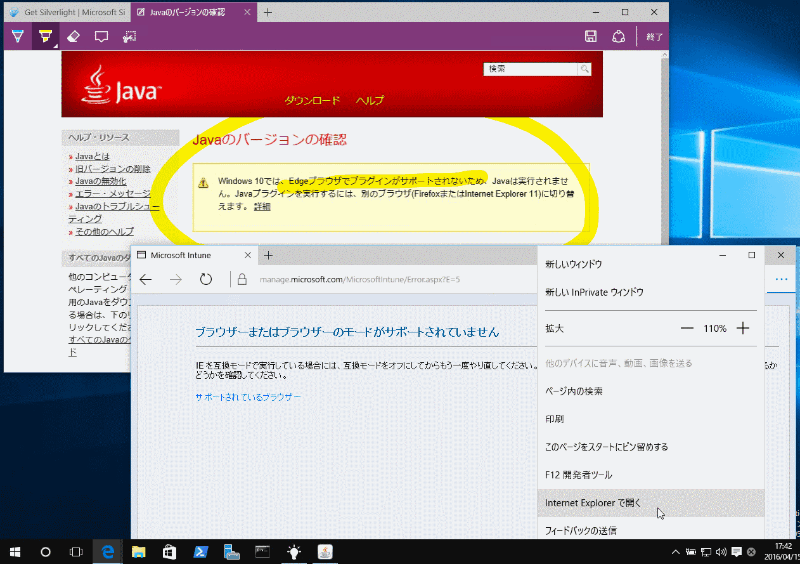Click the Java page search field
Screen dimensions: 800x564
point(531,68)
